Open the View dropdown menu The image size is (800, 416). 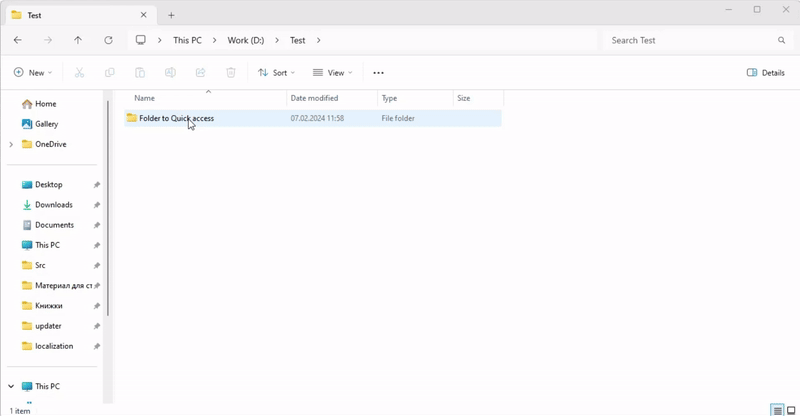click(331, 73)
